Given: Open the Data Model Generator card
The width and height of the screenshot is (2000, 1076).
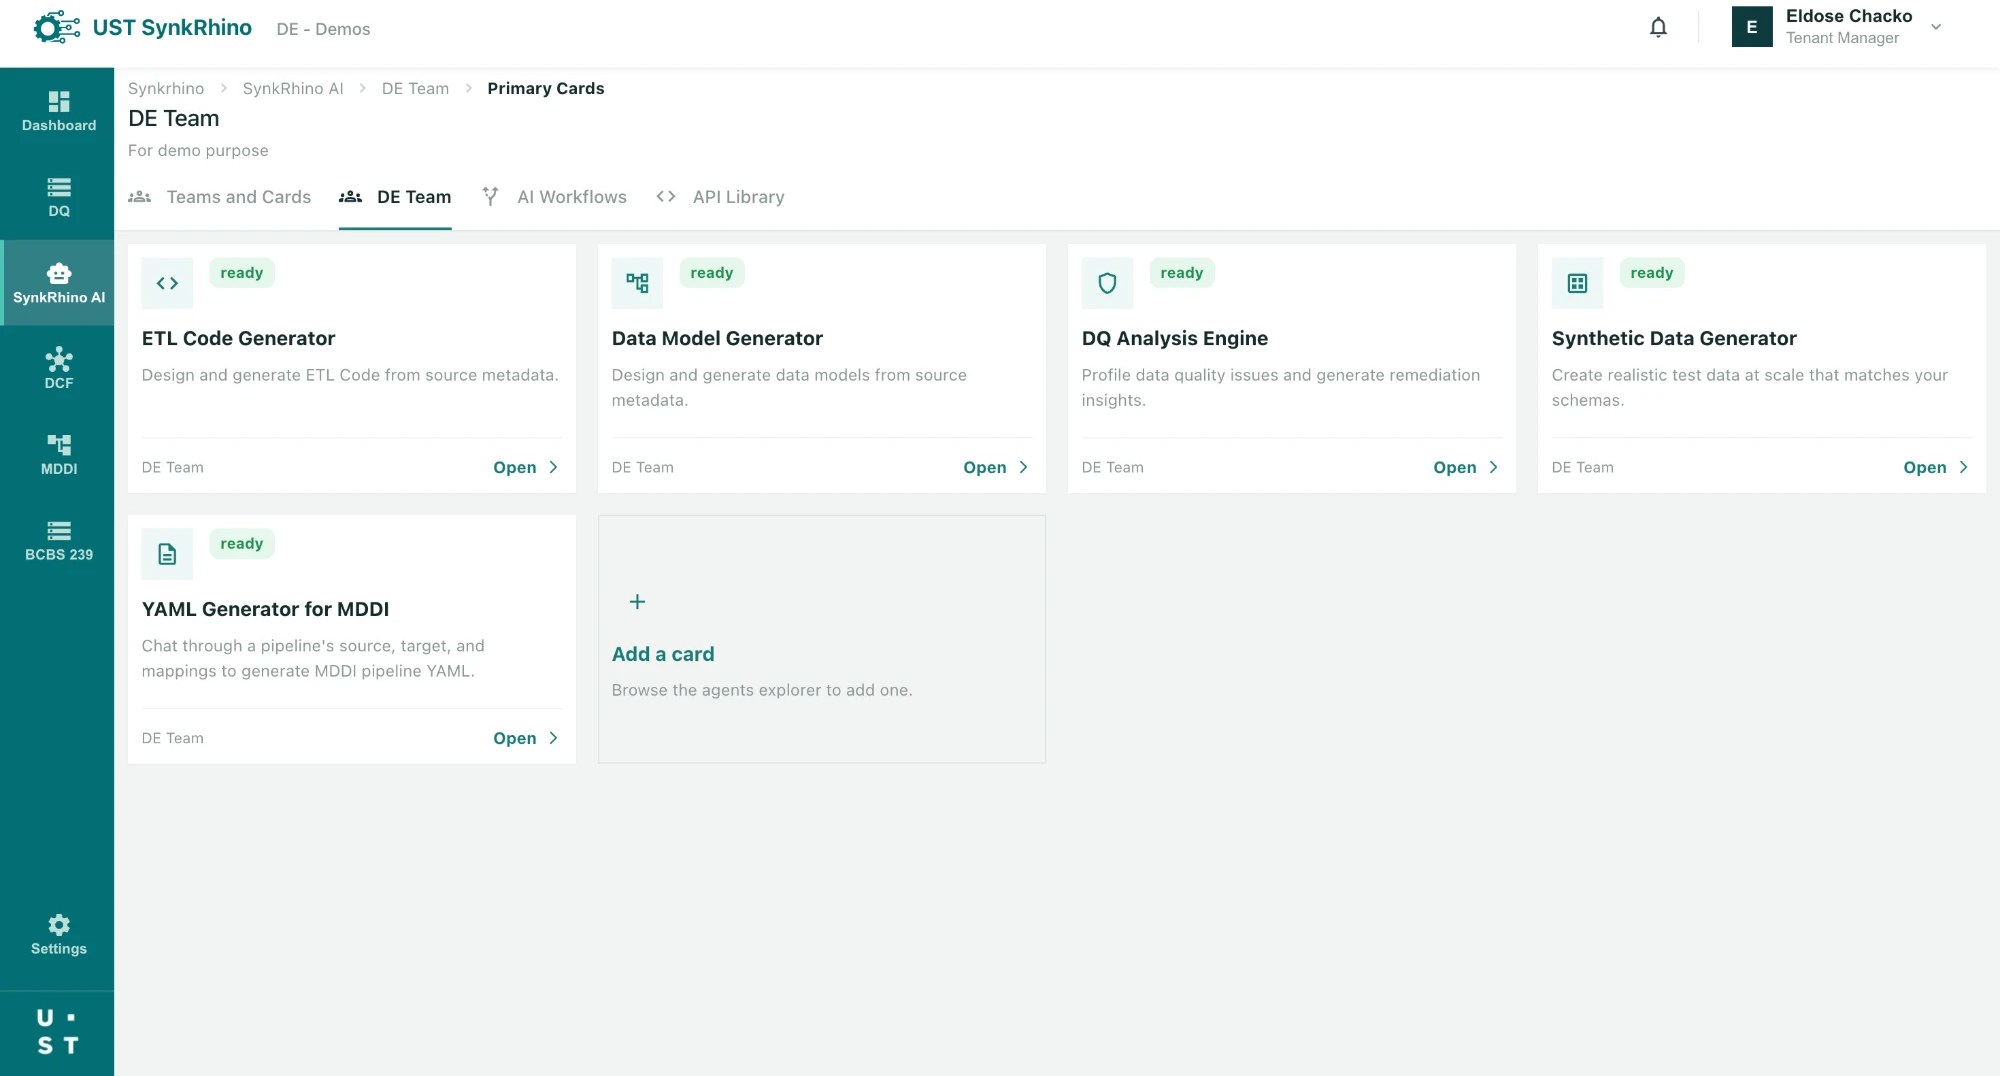Looking at the screenshot, I should pyautogui.click(x=996, y=467).
